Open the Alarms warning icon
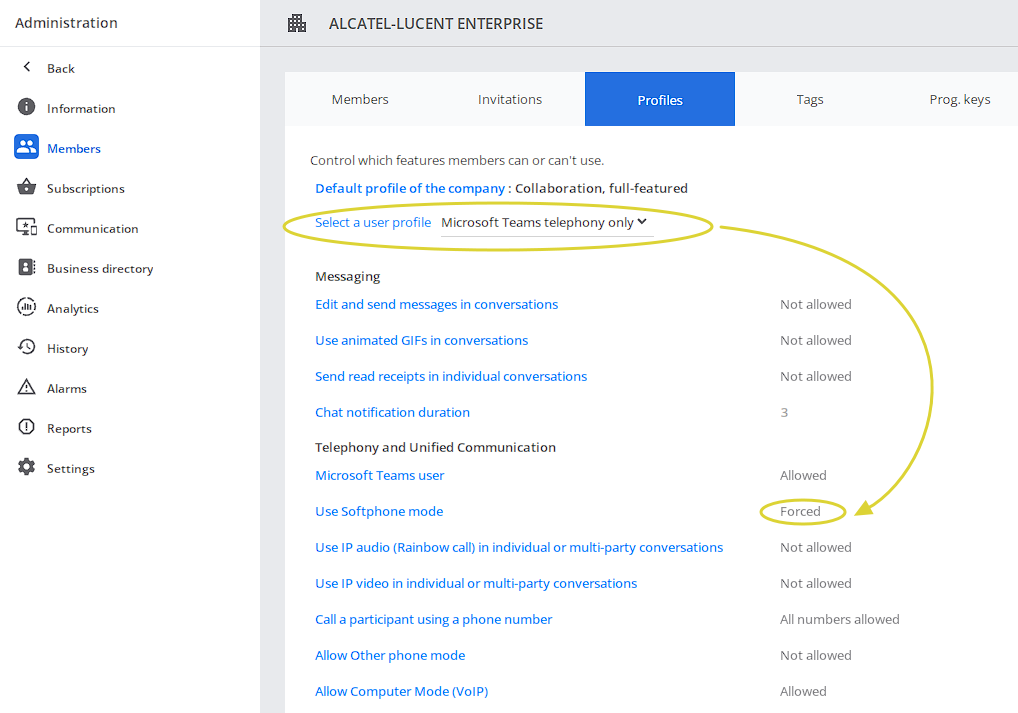Screen dimensions: 1018x713 point(27,388)
